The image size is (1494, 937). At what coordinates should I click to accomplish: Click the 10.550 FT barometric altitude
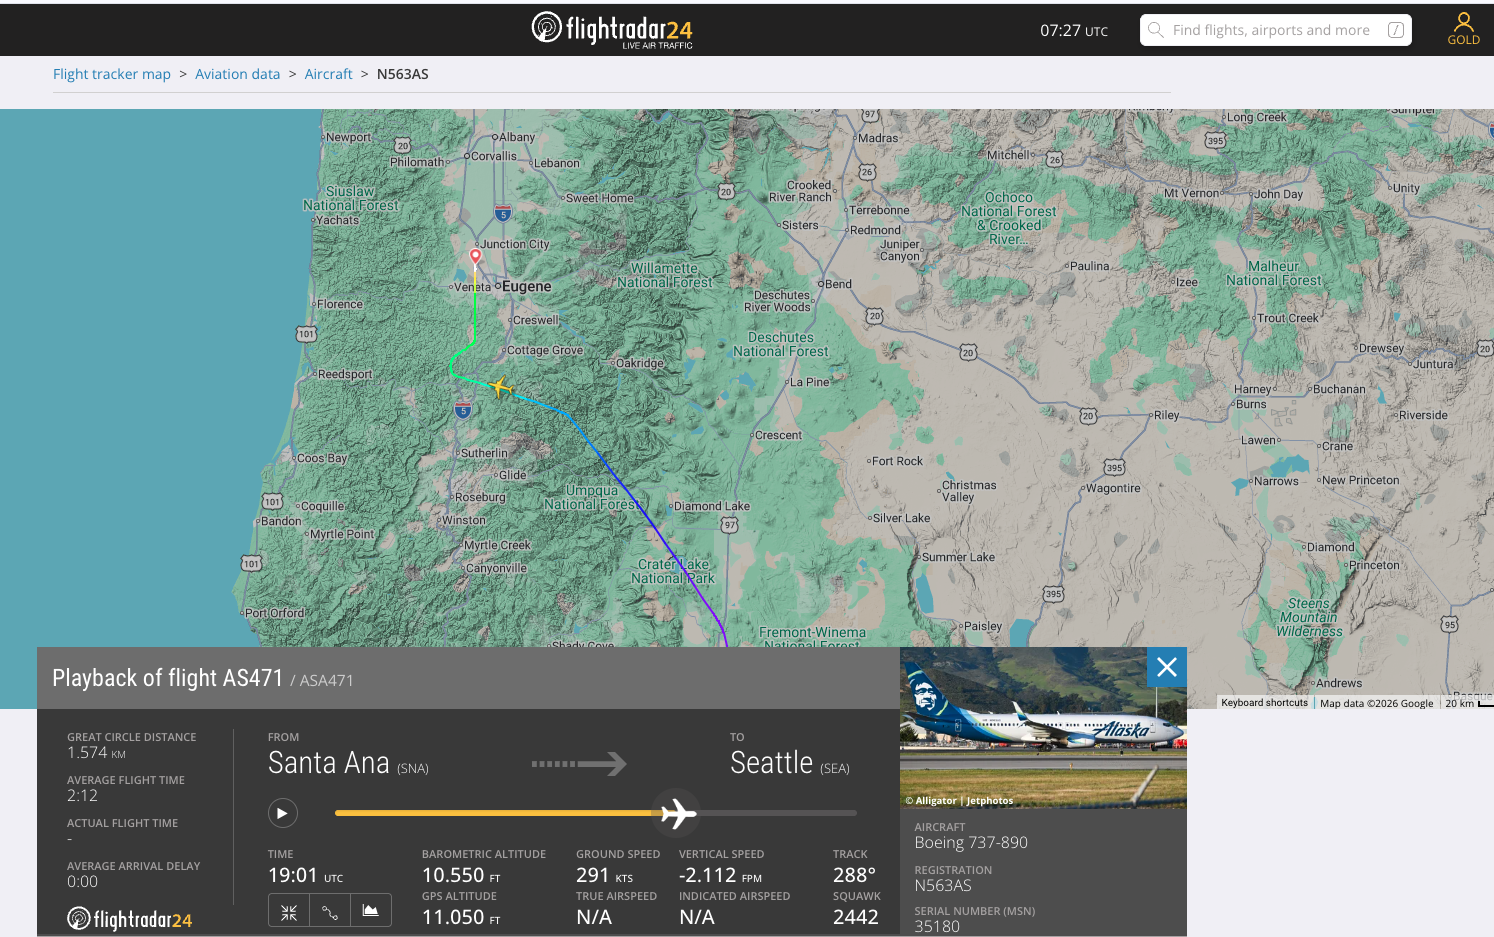tap(461, 875)
